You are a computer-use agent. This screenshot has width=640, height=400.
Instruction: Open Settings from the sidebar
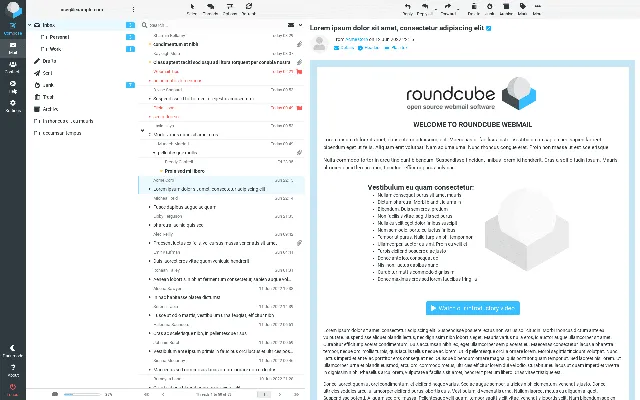[x=13, y=106]
